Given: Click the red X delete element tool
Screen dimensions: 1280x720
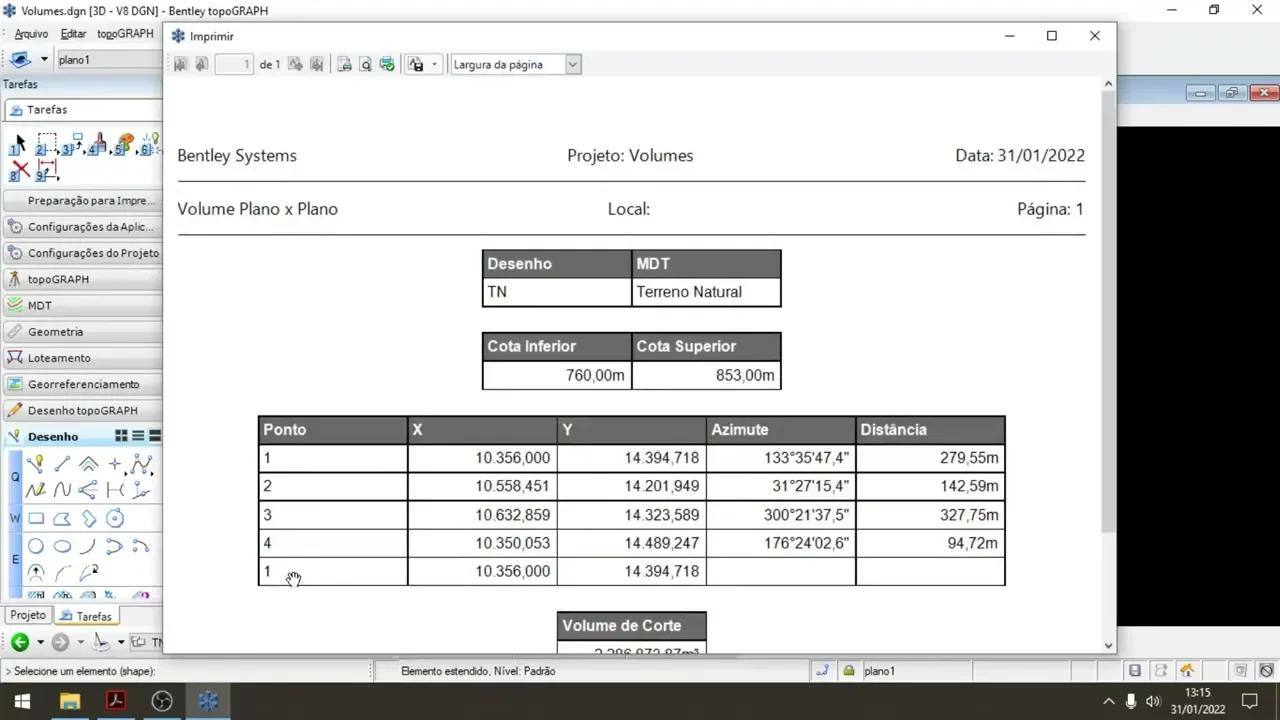Looking at the screenshot, I should click(x=20, y=171).
